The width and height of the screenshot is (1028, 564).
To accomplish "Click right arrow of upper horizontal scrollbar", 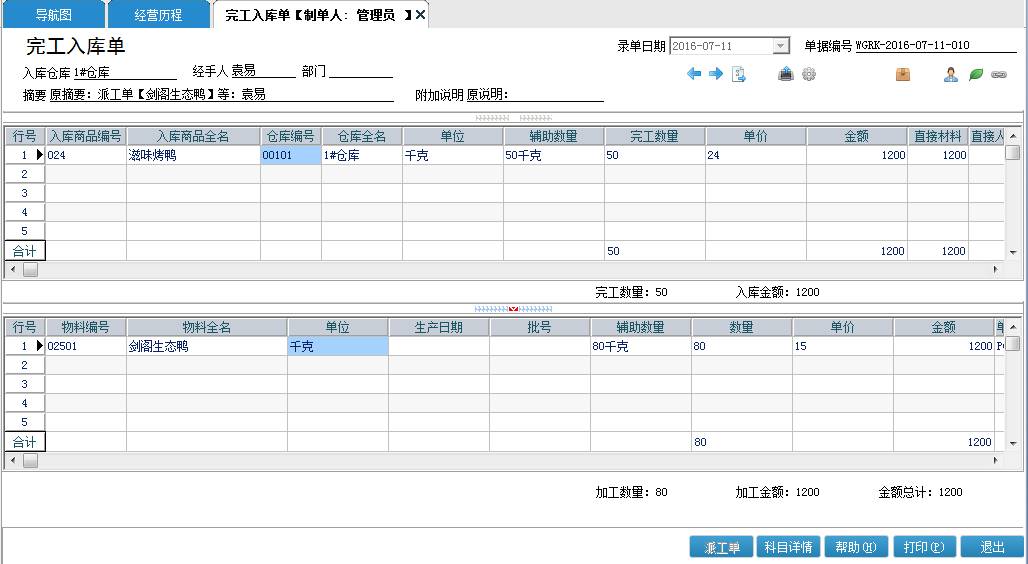I will 995,270.
